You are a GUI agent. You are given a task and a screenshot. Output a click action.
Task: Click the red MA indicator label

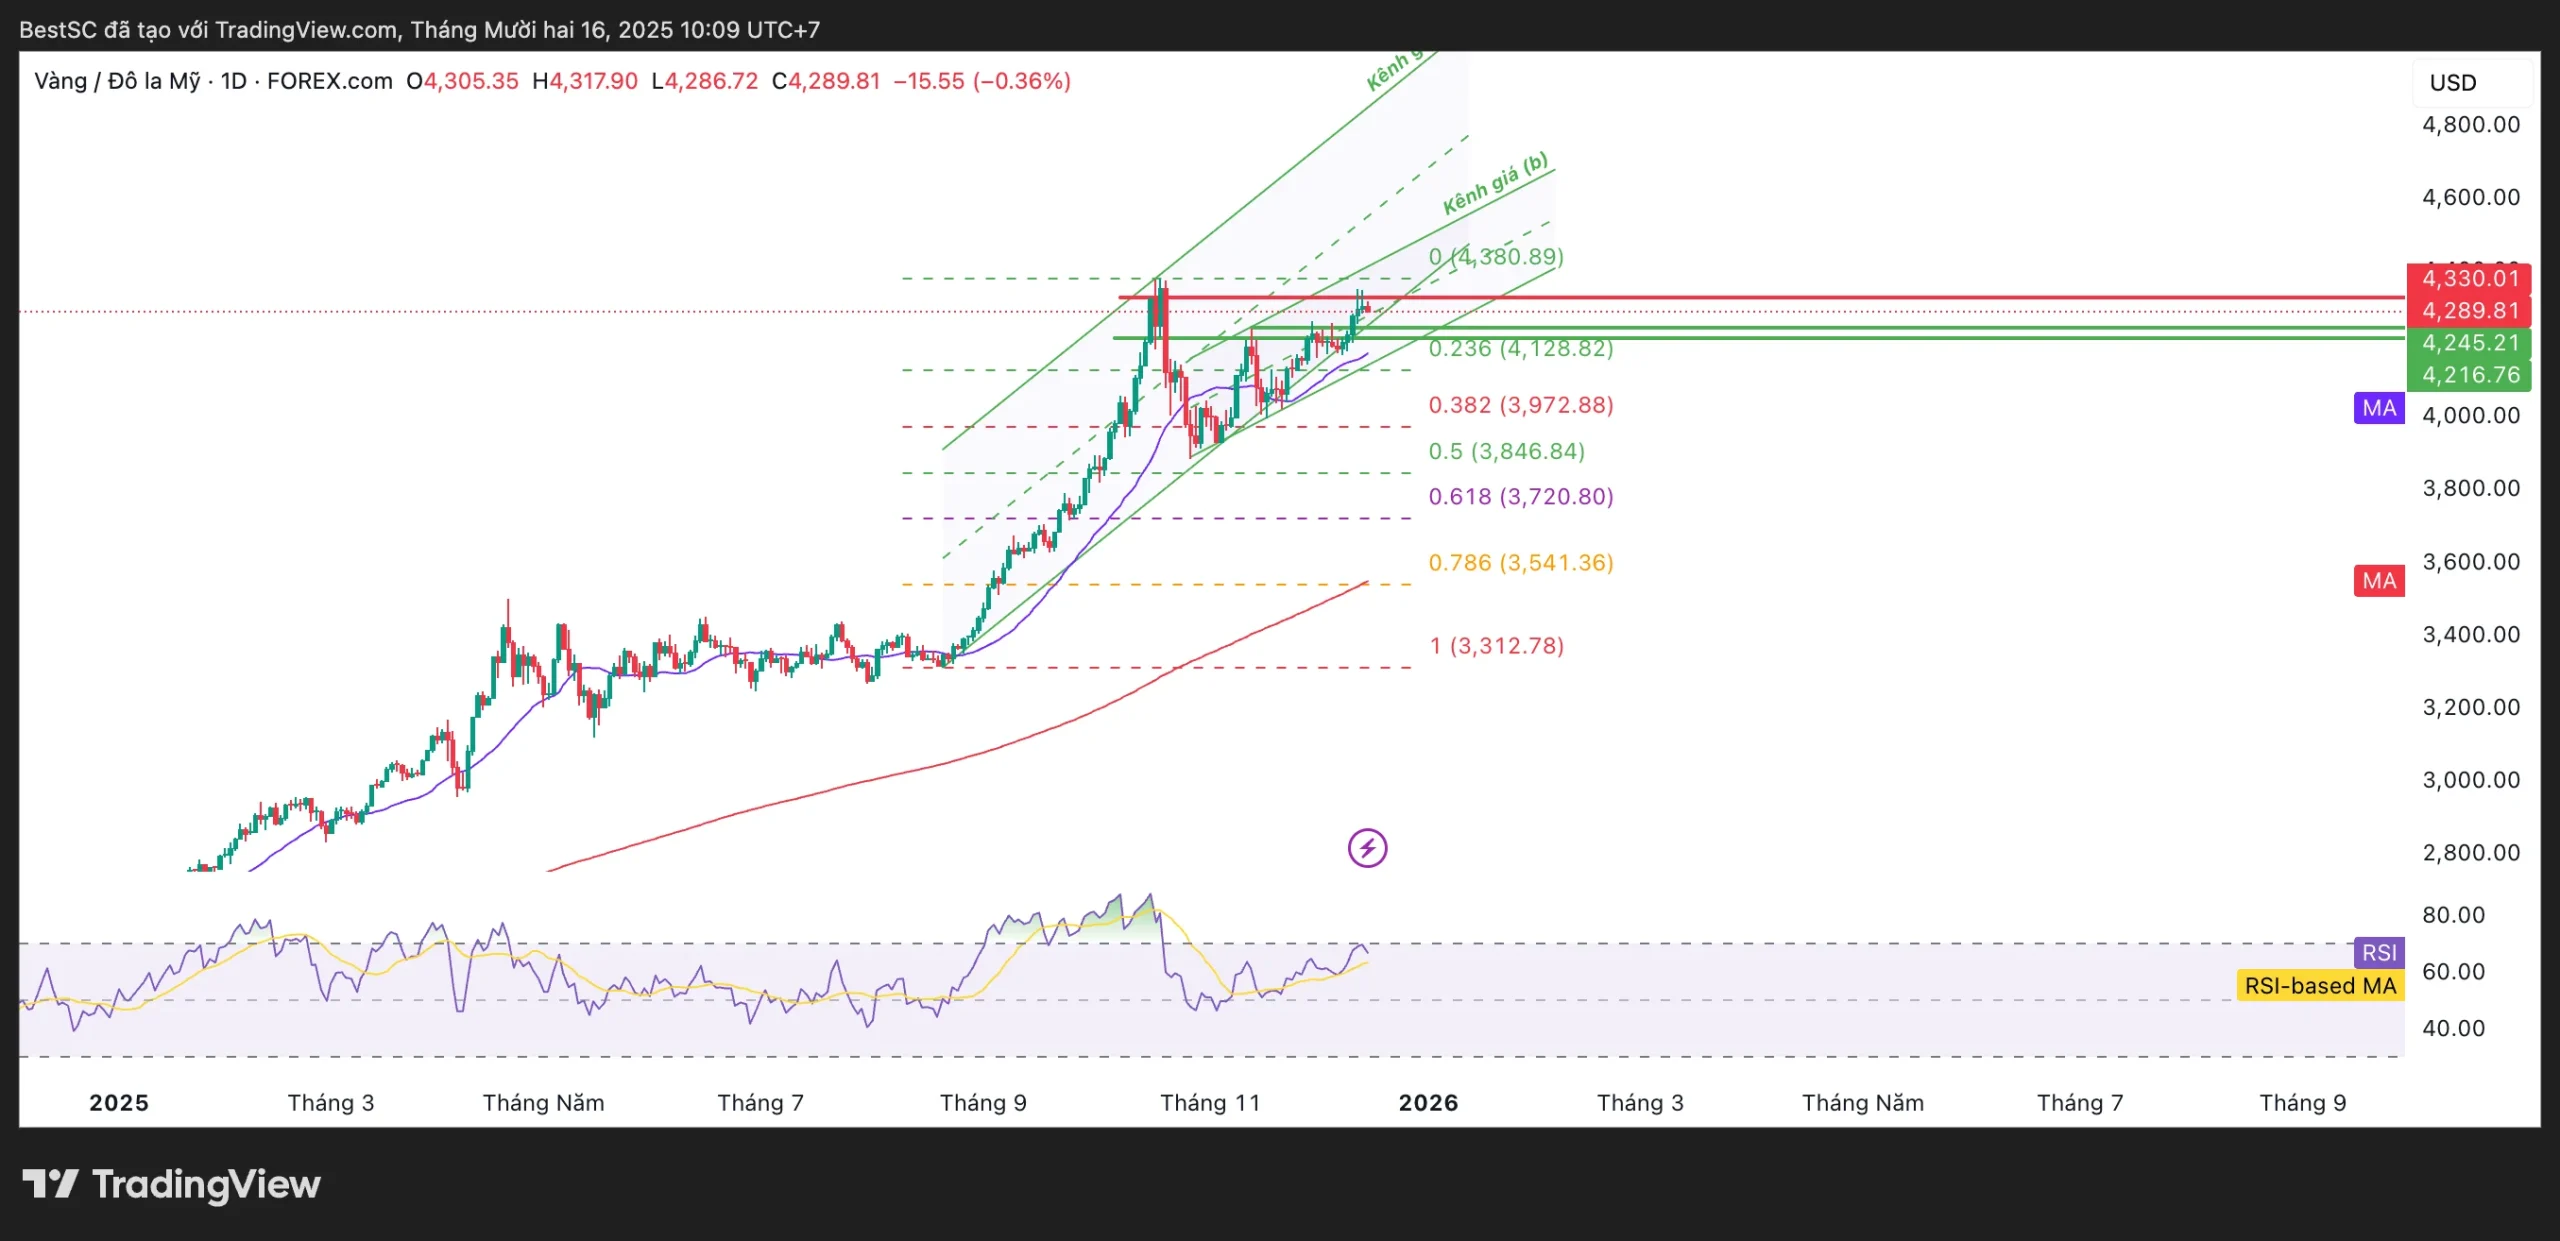click(2378, 581)
